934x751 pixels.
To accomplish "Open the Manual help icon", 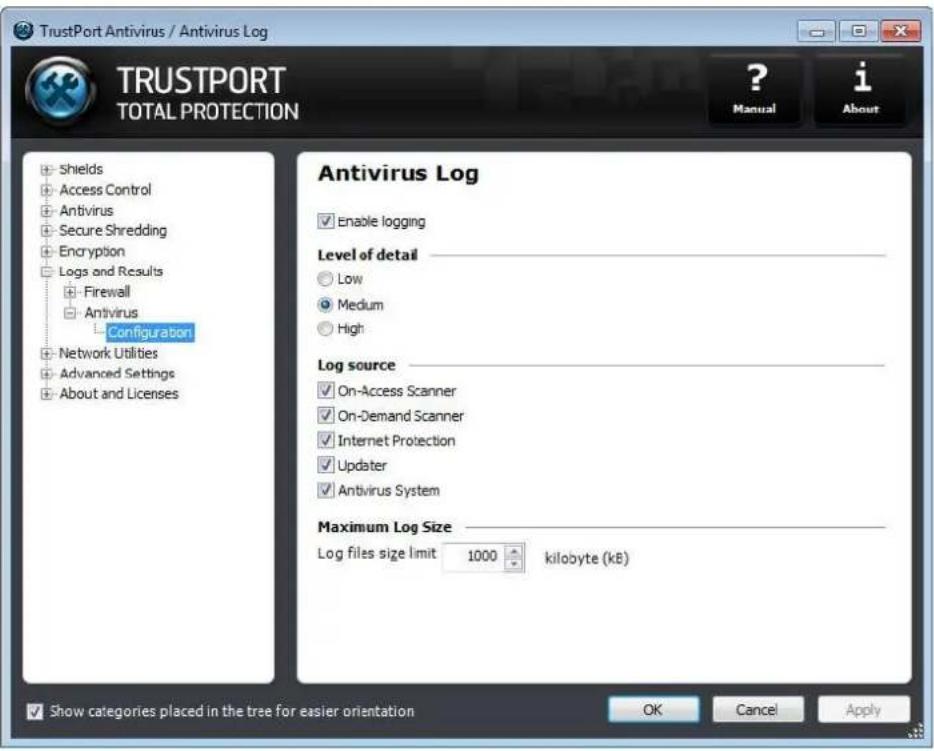I will (754, 89).
